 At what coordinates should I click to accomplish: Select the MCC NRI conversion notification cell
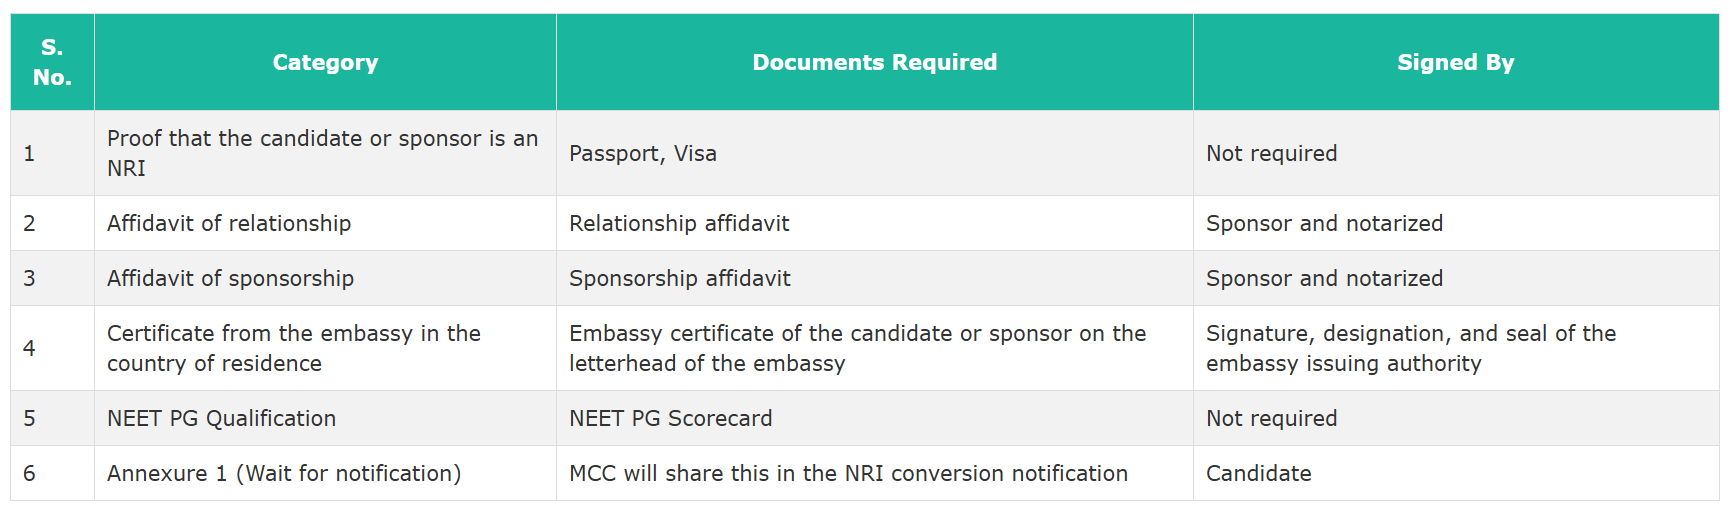848,473
